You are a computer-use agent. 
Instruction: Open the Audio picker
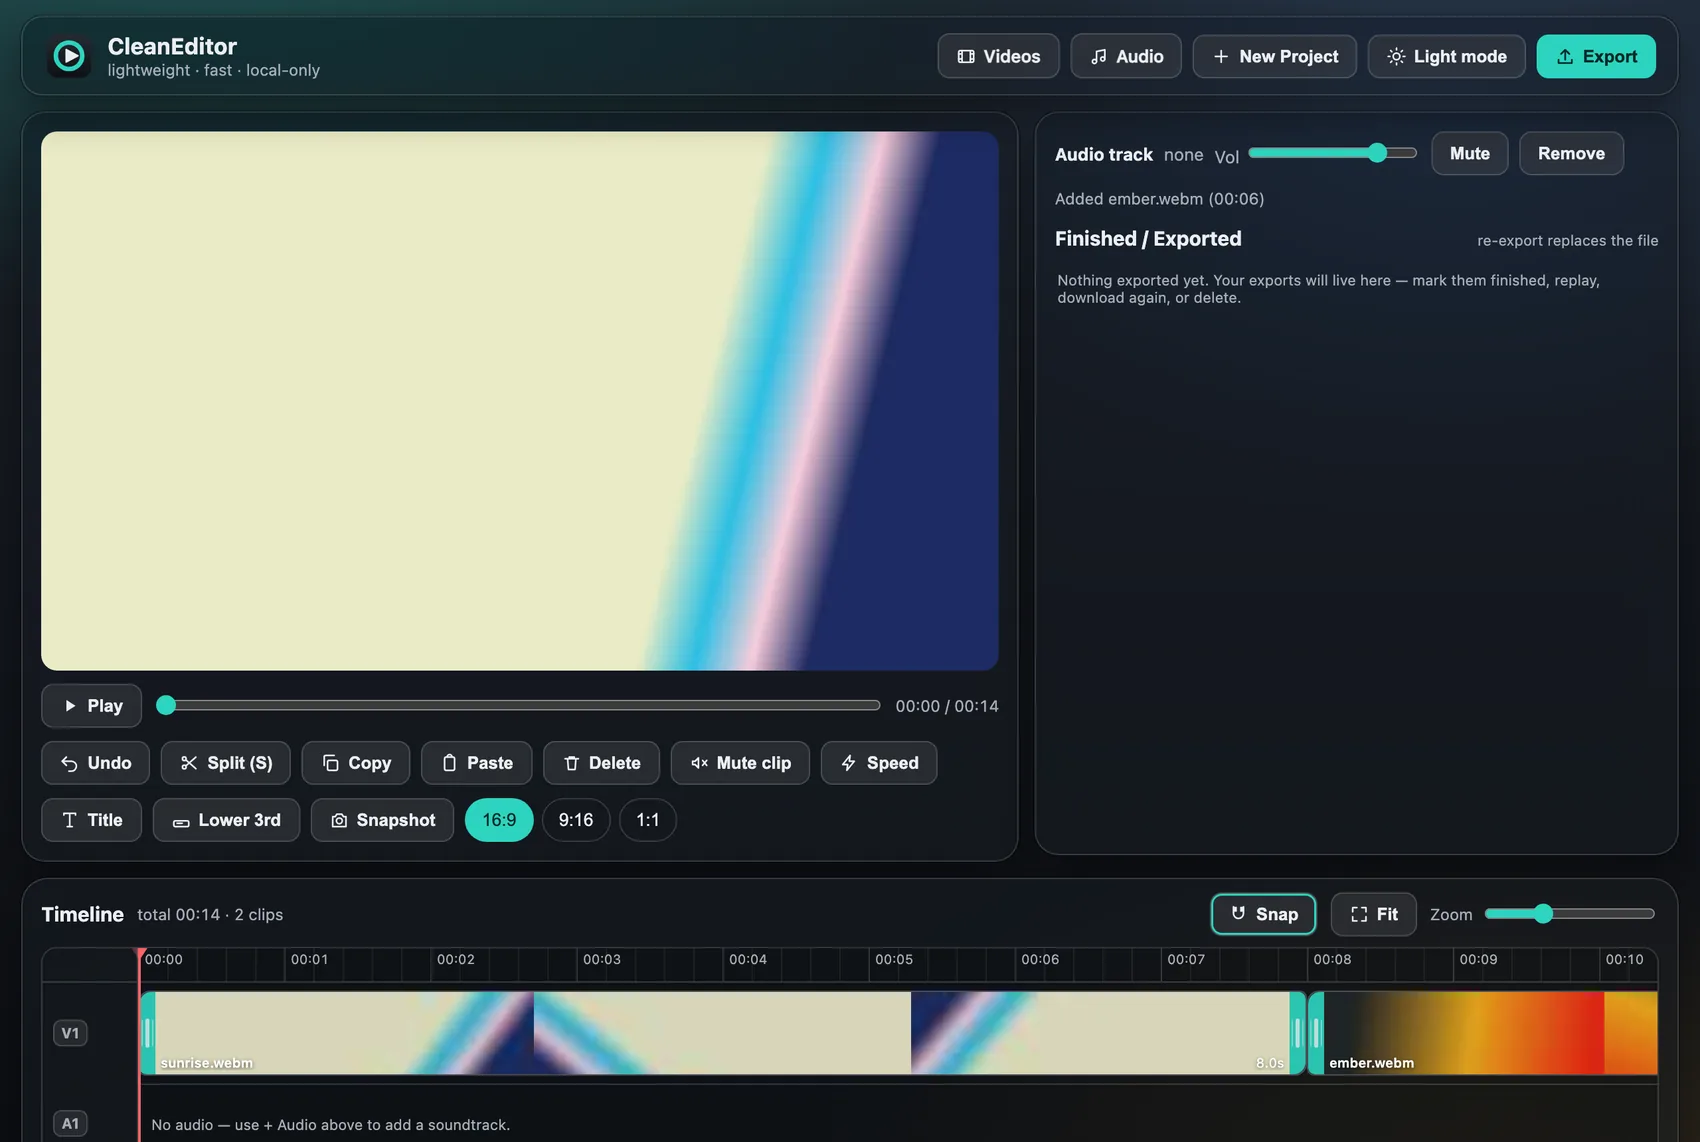[x=1126, y=56]
